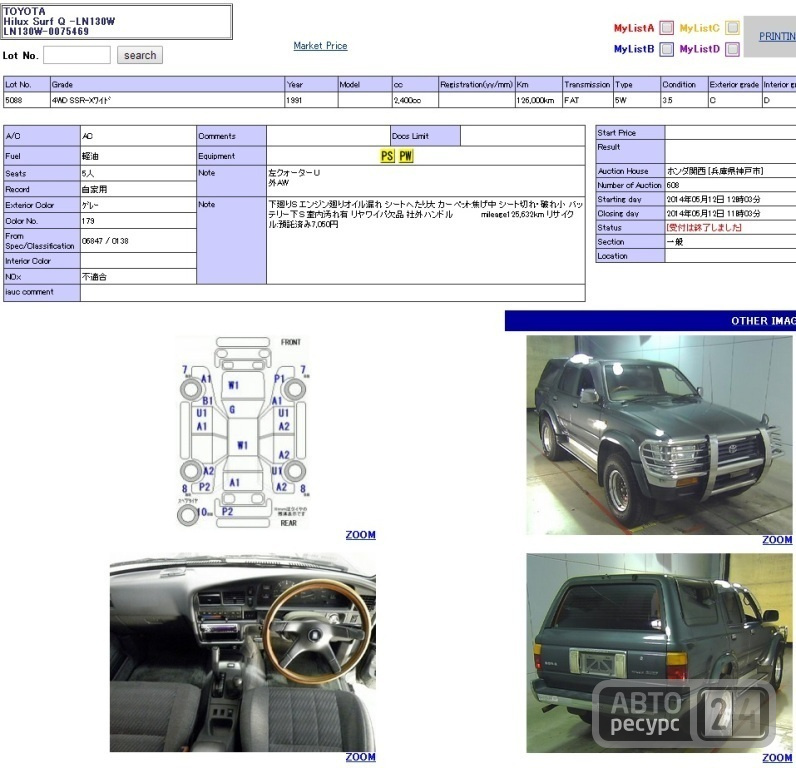The width and height of the screenshot is (796, 768).
Task: Click the Exterior grade column header
Action: pyautogui.click(x=734, y=84)
